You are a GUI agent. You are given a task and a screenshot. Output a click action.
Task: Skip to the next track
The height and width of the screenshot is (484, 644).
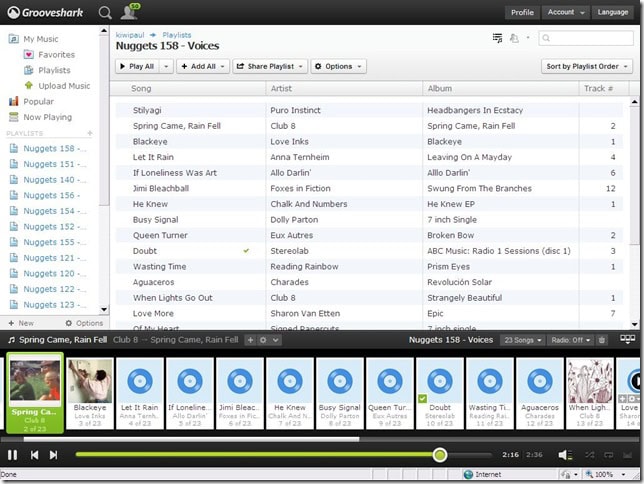point(53,455)
